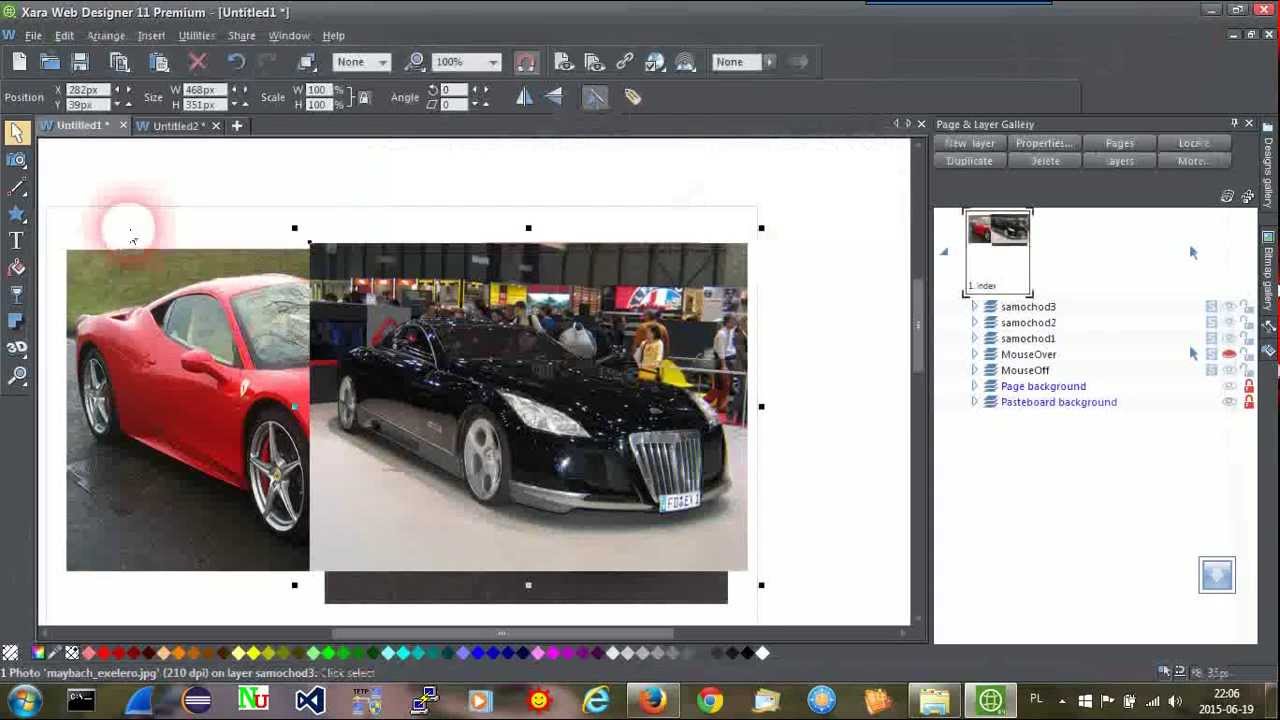Image resolution: width=1280 pixels, height=720 pixels.
Task: Delete selection with red X icon
Action: pos(197,62)
